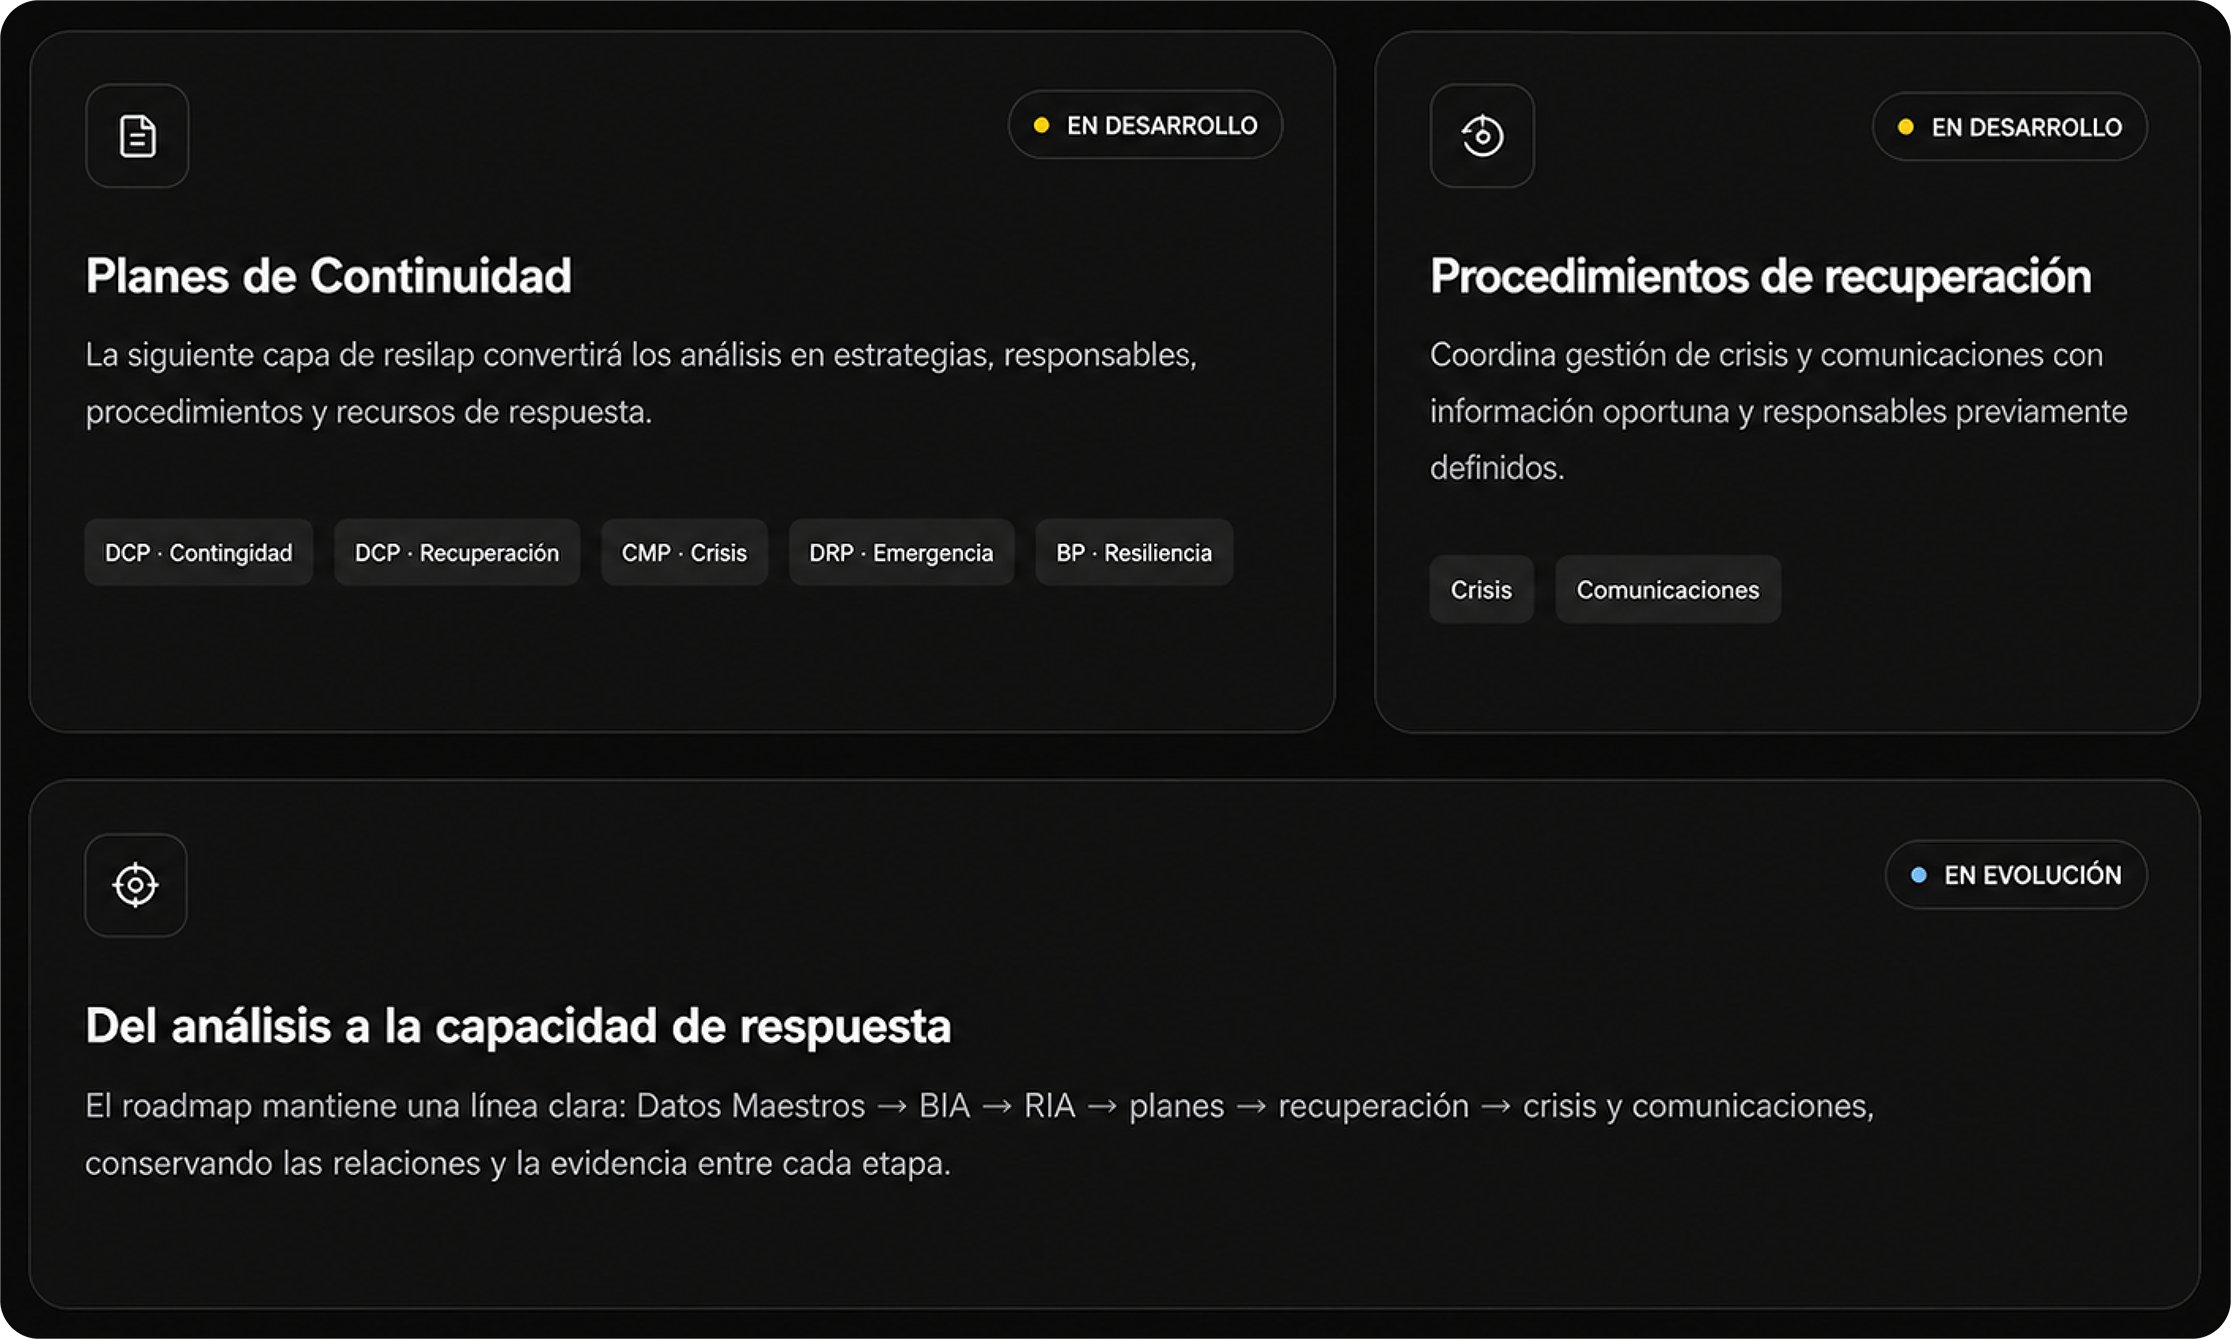Select the BP · Resiliencia tag
Image resolution: width=2231 pixels, height=1339 pixels.
coord(1134,552)
